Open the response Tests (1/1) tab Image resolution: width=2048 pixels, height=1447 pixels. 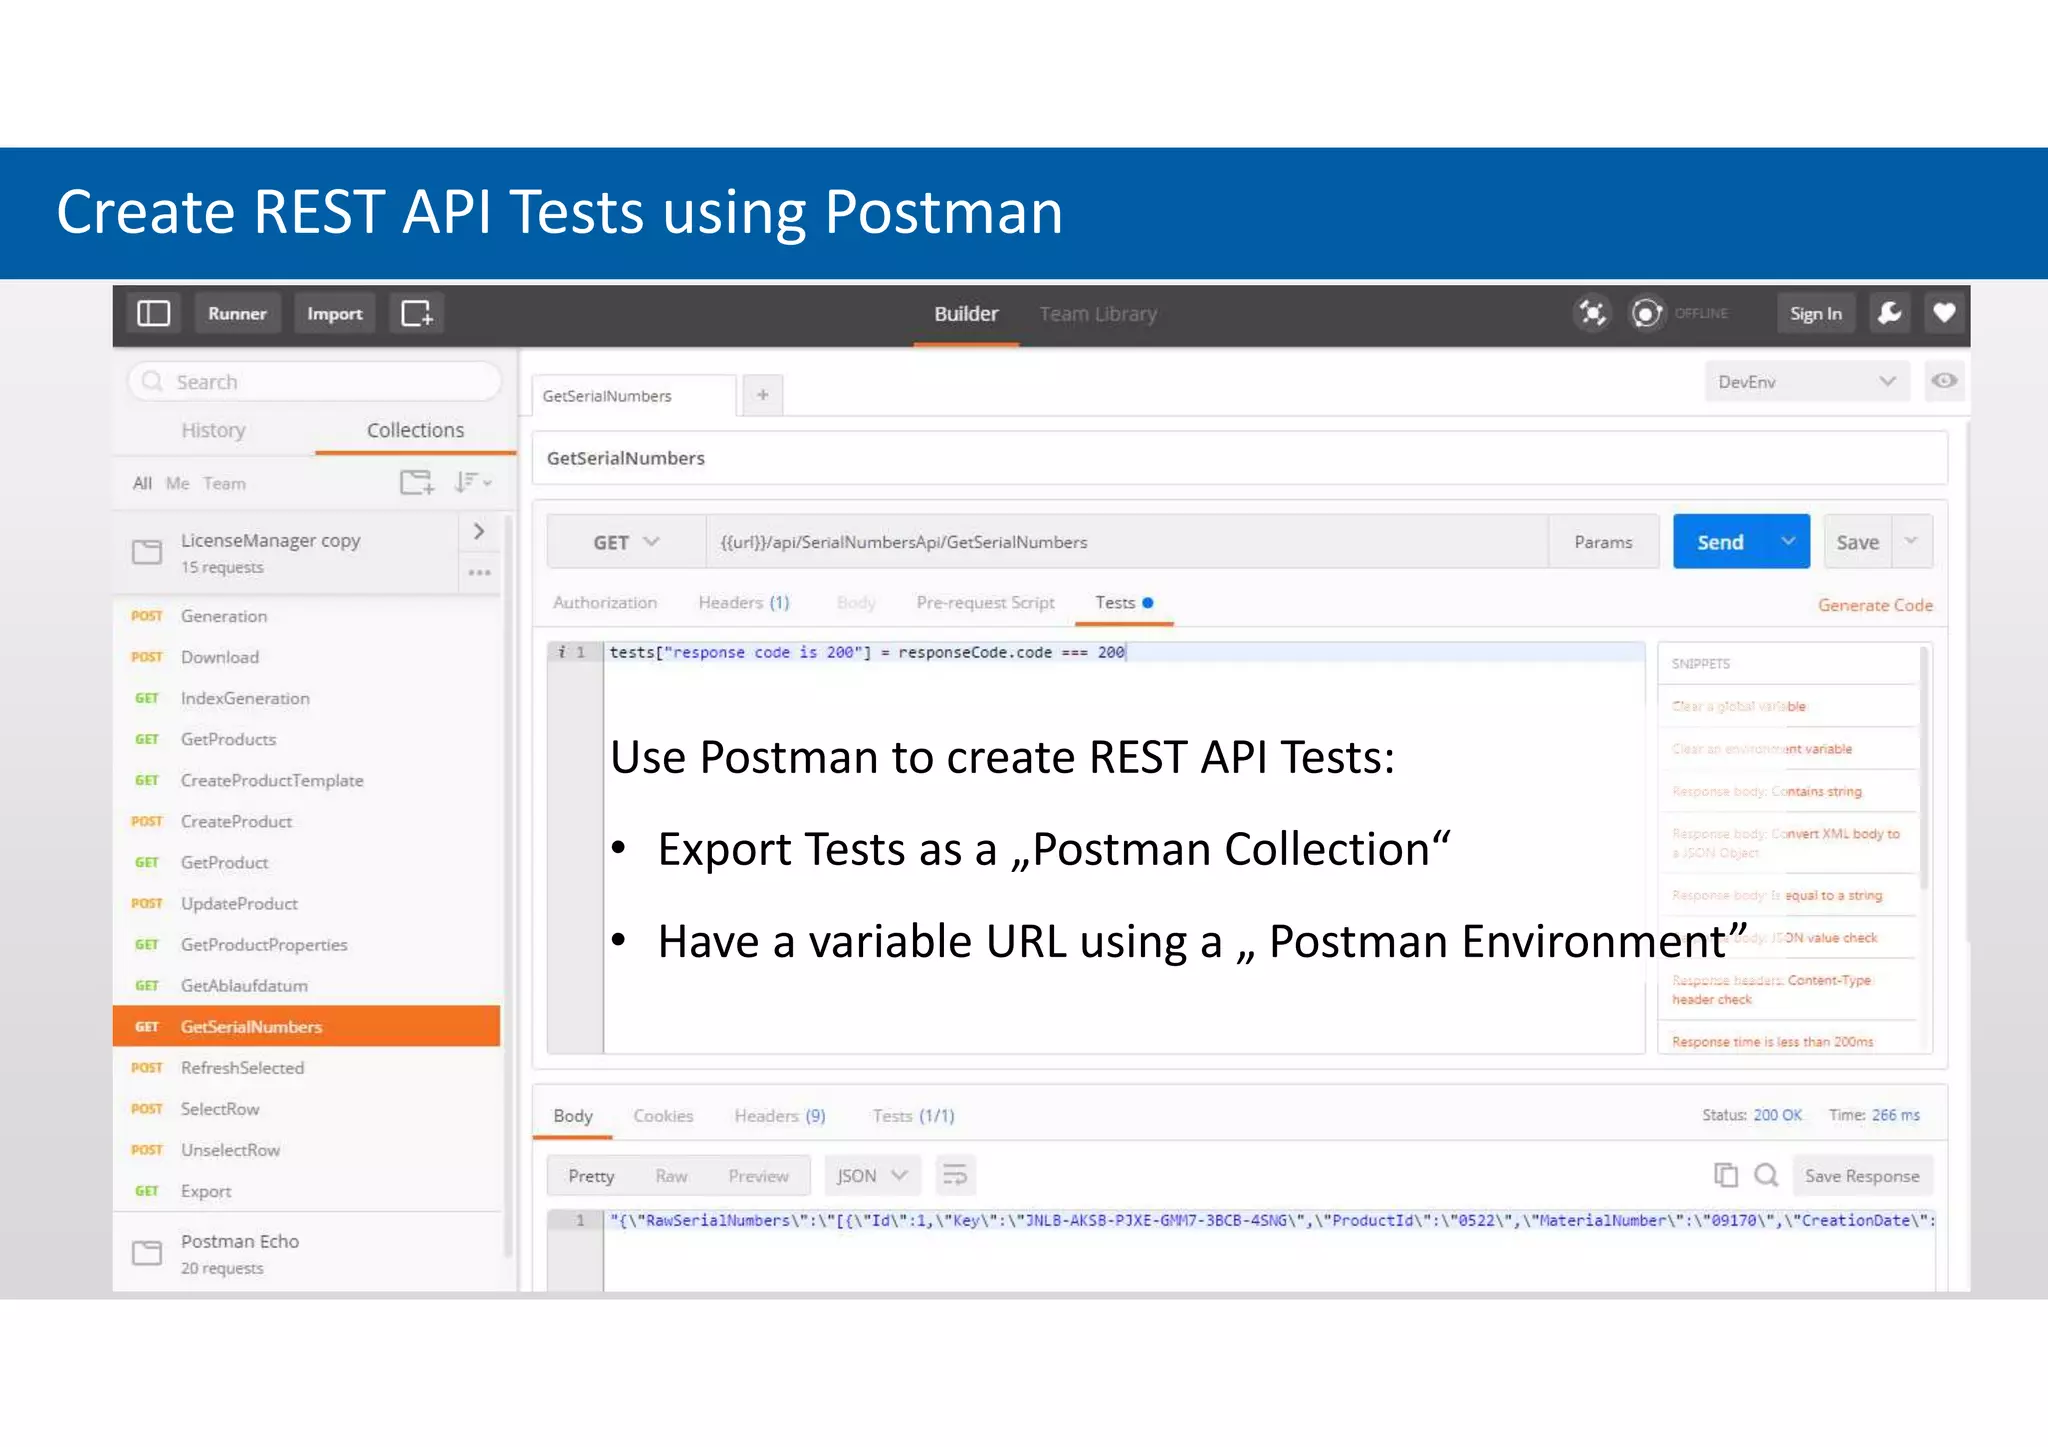coord(913,1115)
